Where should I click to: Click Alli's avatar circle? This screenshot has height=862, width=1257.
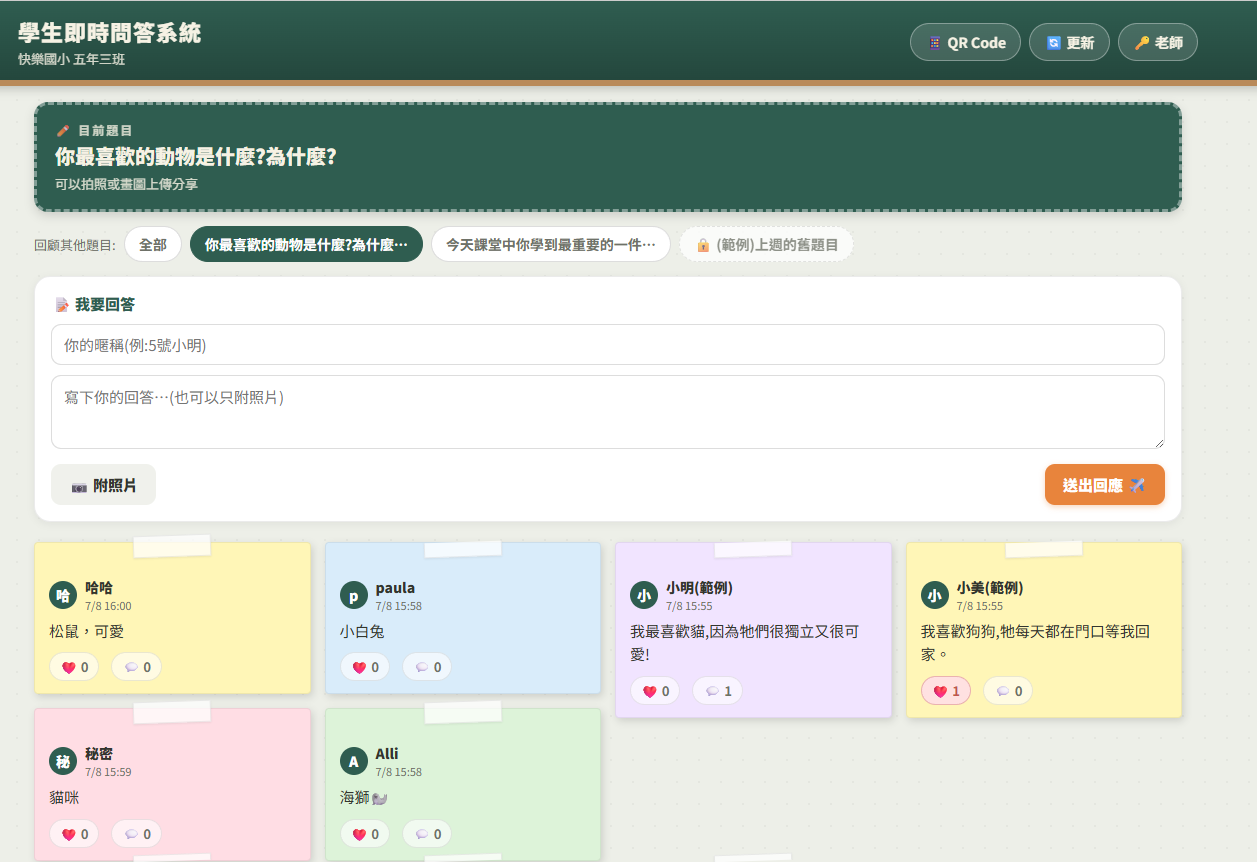[353, 761]
